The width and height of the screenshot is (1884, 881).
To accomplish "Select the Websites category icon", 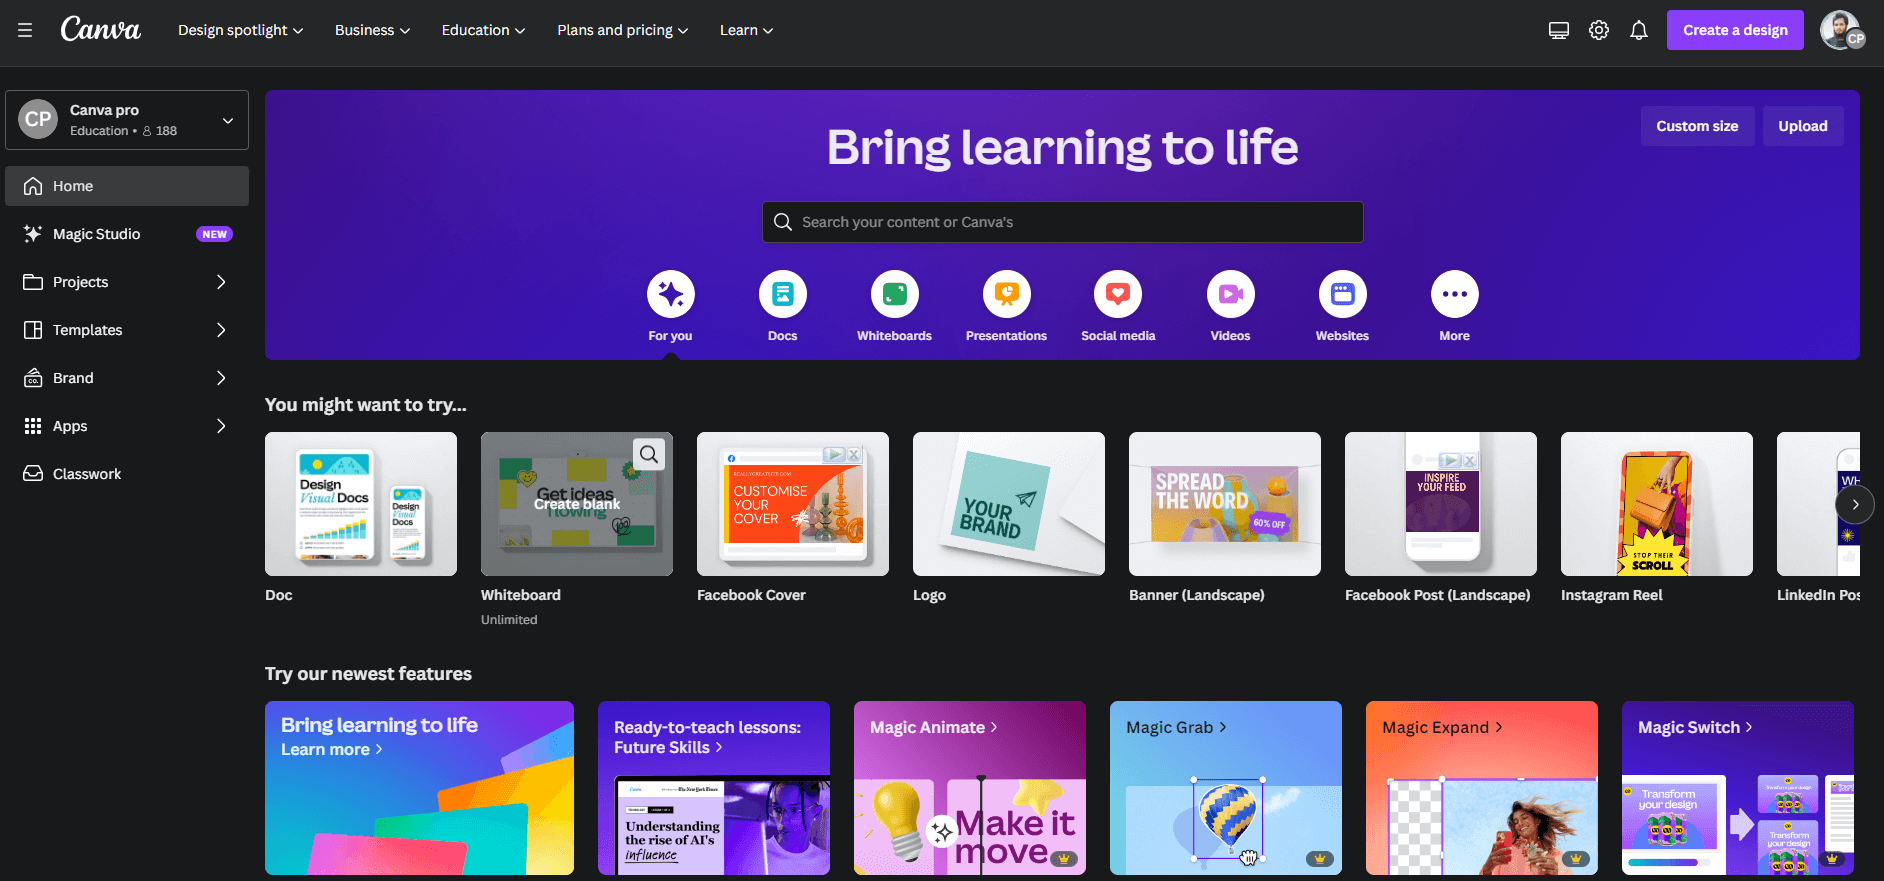I will (1343, 294).
